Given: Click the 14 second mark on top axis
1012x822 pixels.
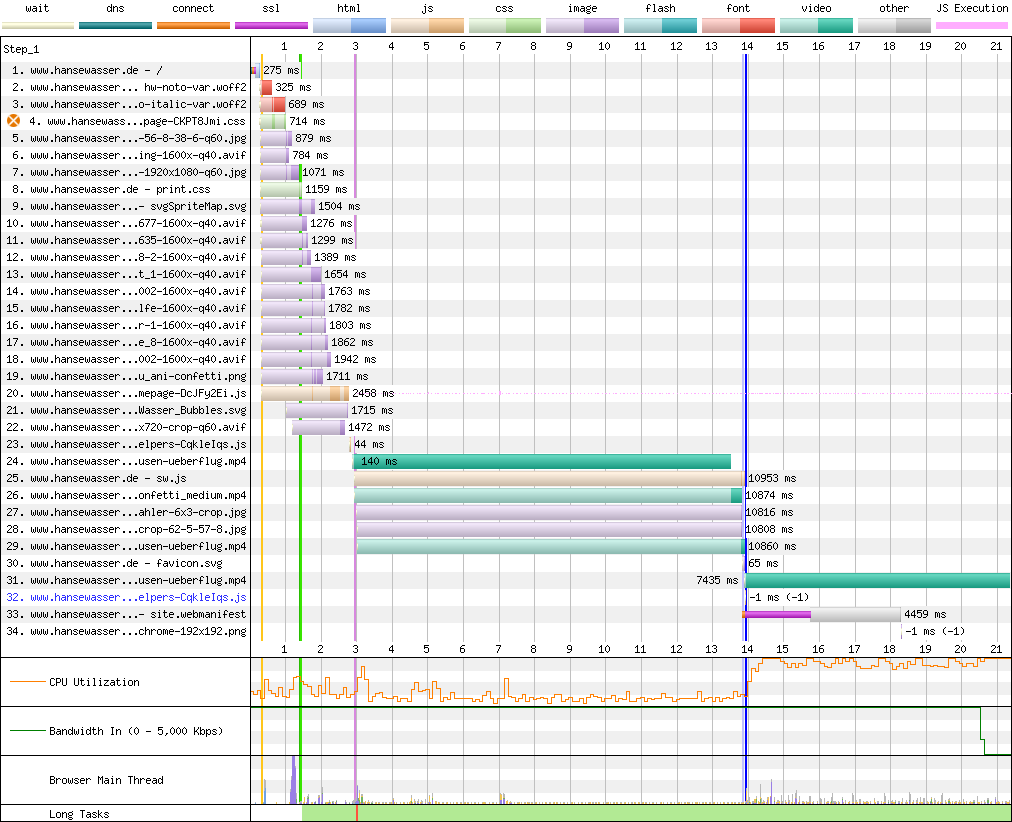Looking at the screenshot, I should click(x=747, y=46).
